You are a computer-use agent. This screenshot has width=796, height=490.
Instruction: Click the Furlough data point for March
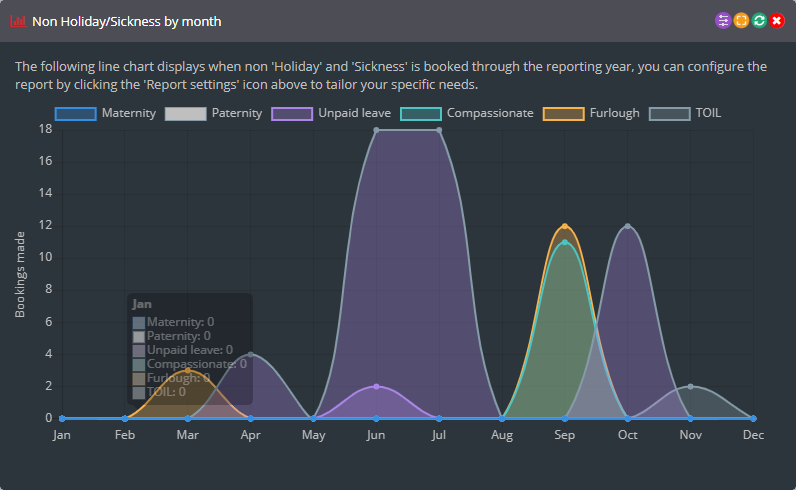click(188, 371)
